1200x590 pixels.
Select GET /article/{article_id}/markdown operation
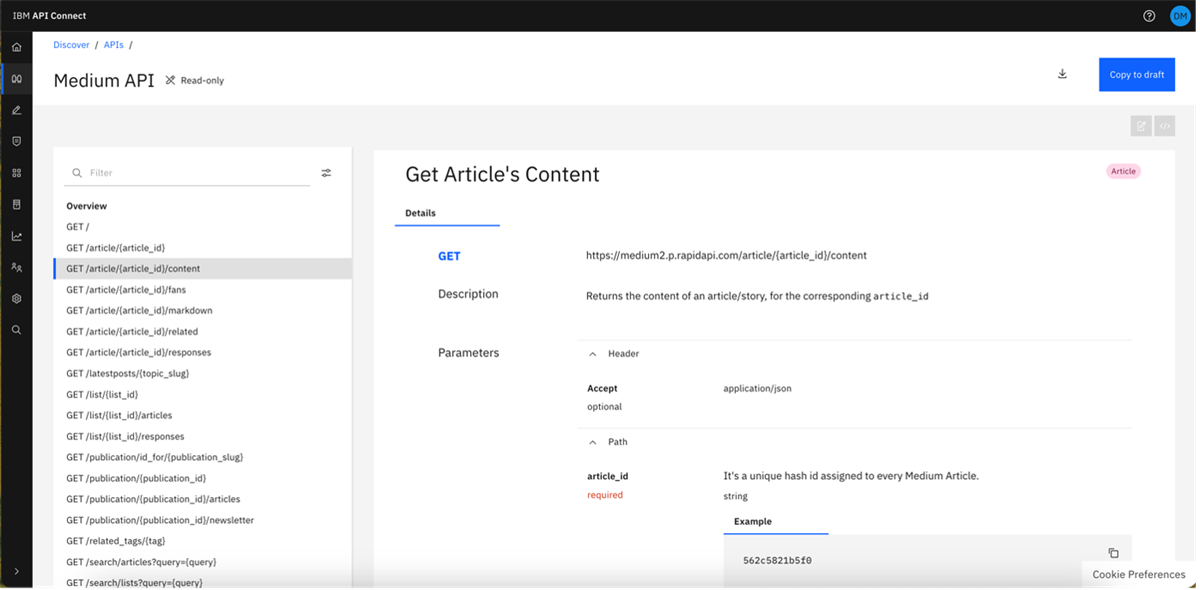(203, 311)
